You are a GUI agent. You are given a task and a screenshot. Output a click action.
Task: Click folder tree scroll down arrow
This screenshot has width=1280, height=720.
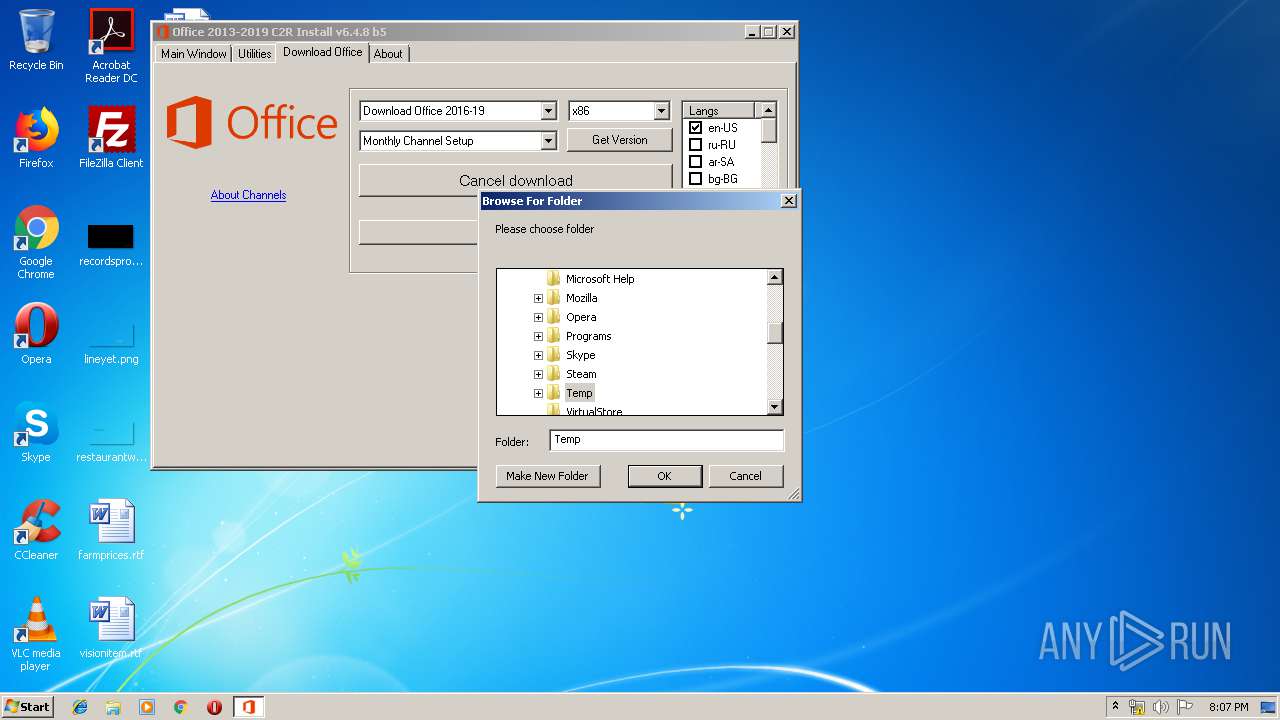(774, 407)
